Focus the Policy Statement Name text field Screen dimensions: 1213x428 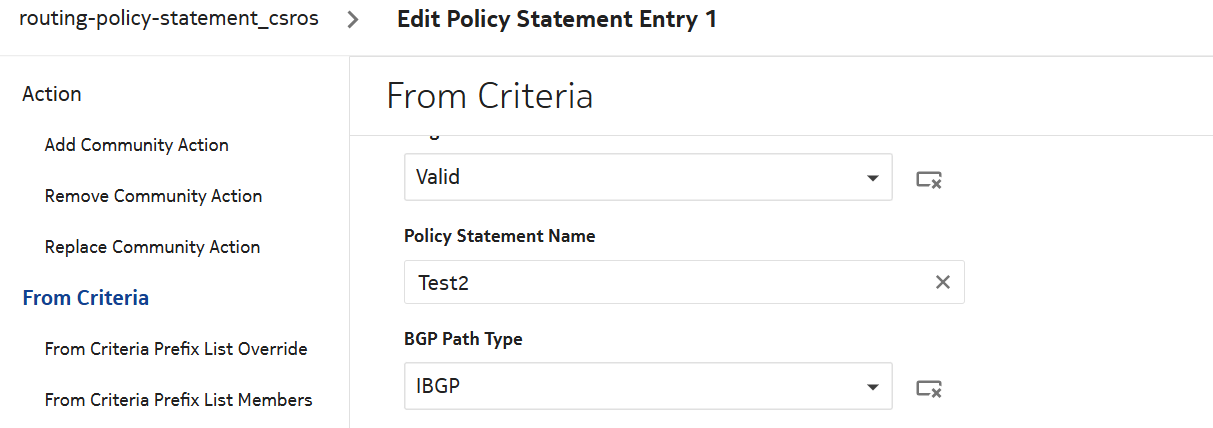(670, 282)
